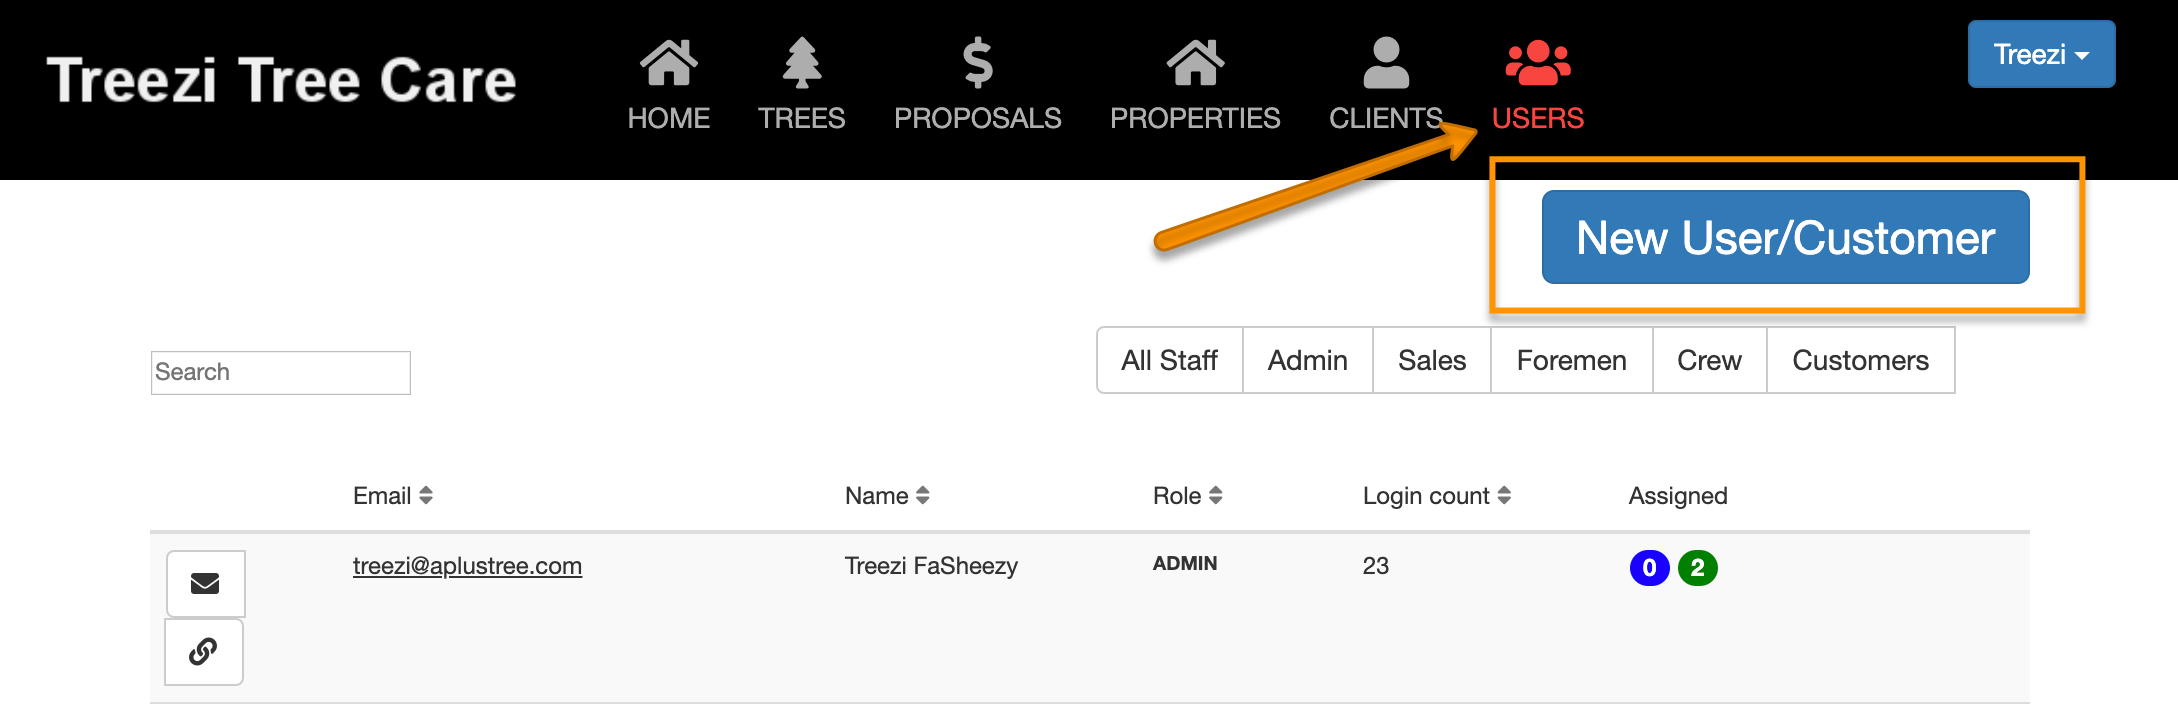The height and width of the screenshot is (708, 2178).
Task: Expand the Treezi account dropdown
Action: [x=2040, y=54]
